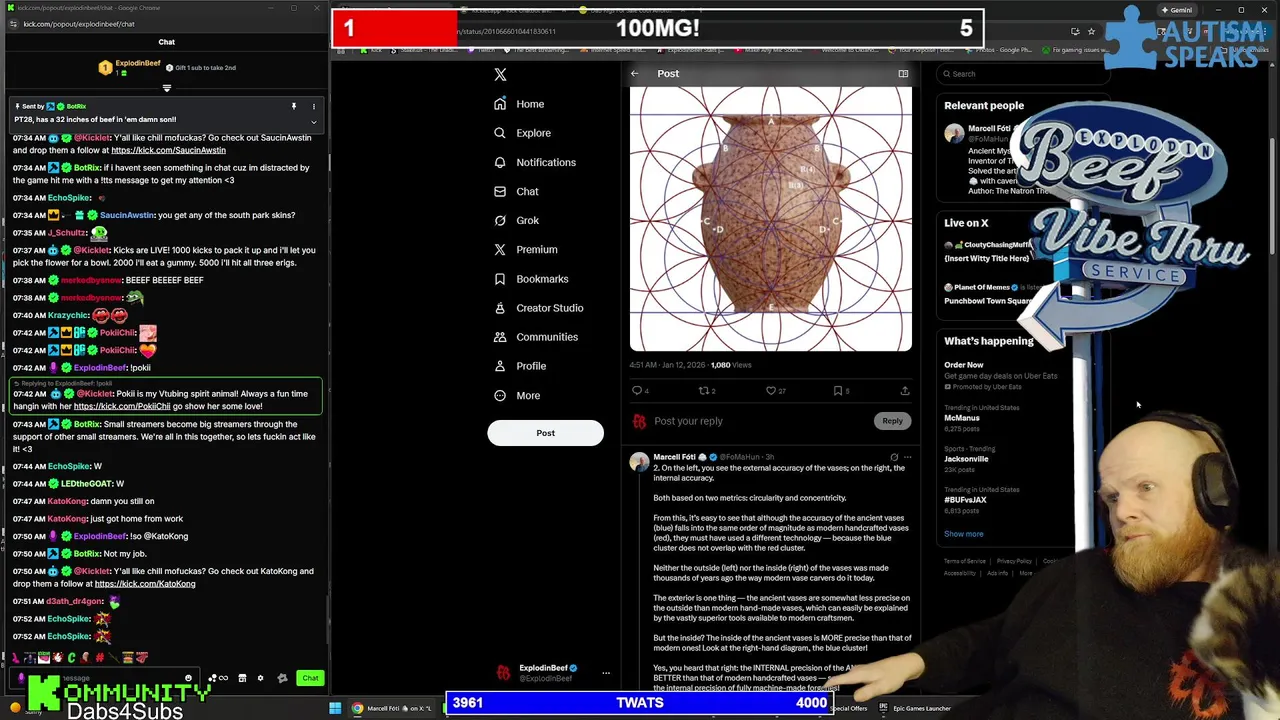Open Home in the X sidebar

[x=519, y=104]
